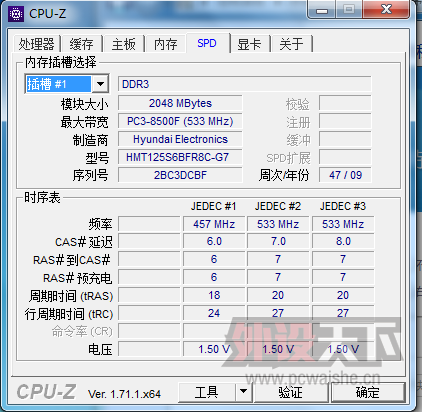Switch to the 关于 tab

pos(292,44)
